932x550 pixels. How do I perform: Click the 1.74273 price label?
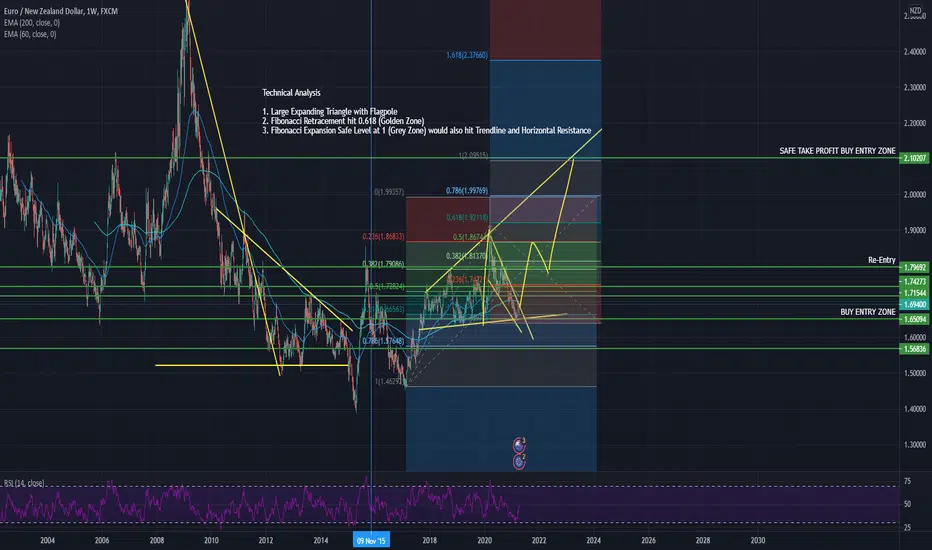point(914,281)
